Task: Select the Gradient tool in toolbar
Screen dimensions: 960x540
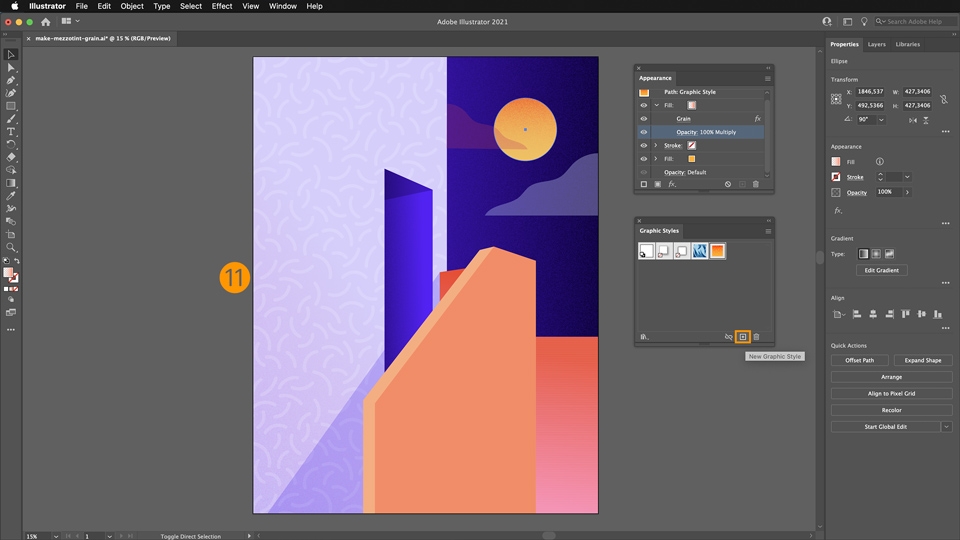Action: pyautogui.click(x=10, y=183)
